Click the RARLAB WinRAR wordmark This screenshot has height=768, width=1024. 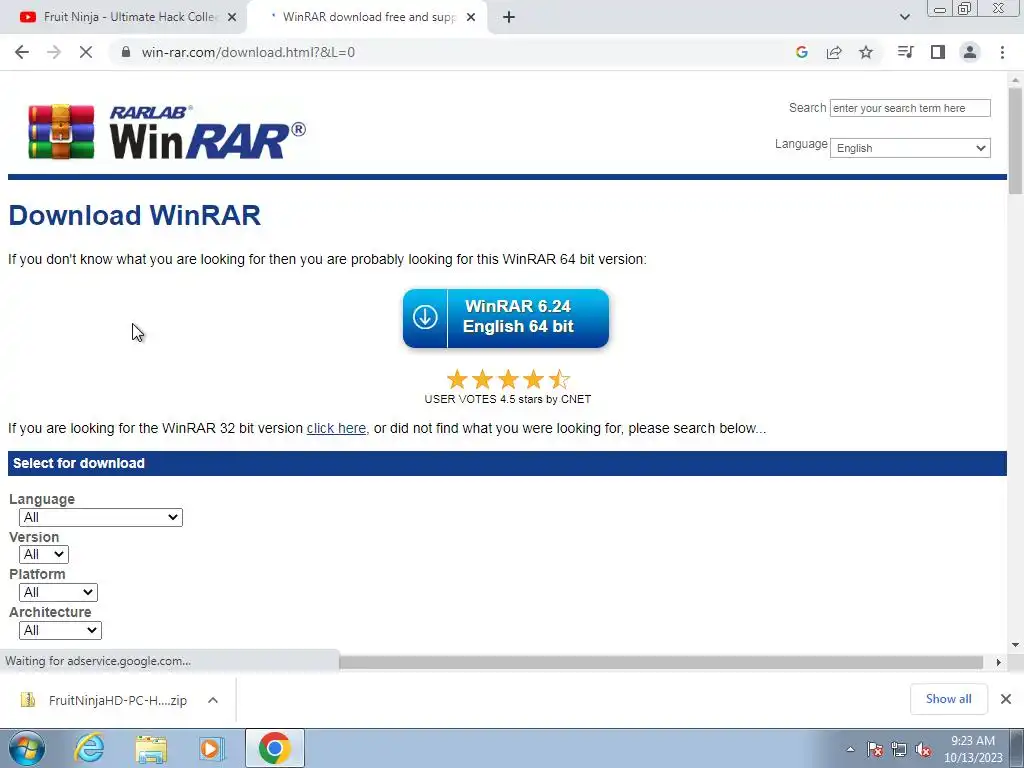pos(207,133)
